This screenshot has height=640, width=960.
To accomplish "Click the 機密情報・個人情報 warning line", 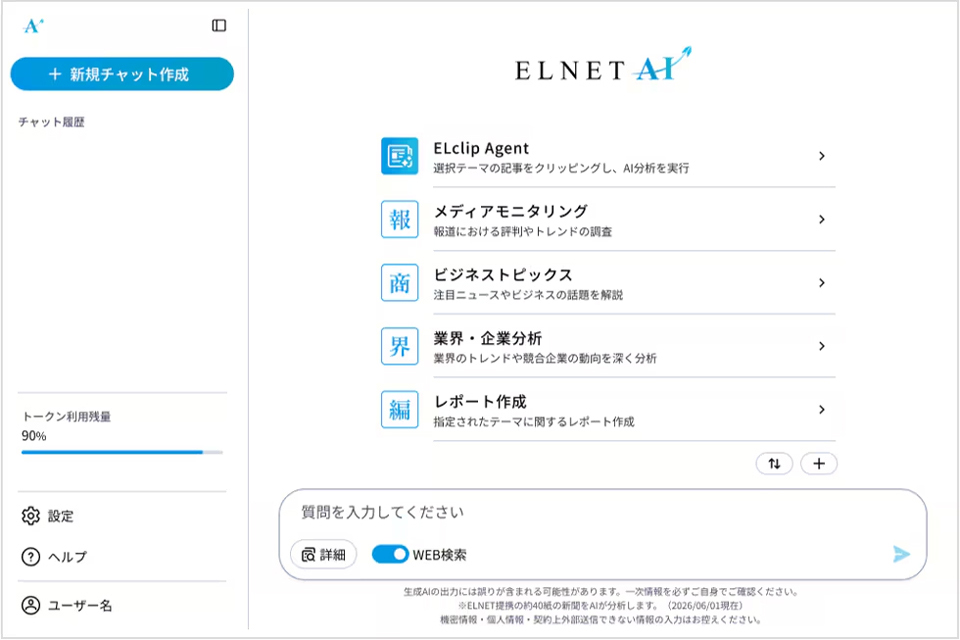I will point(601,620).
